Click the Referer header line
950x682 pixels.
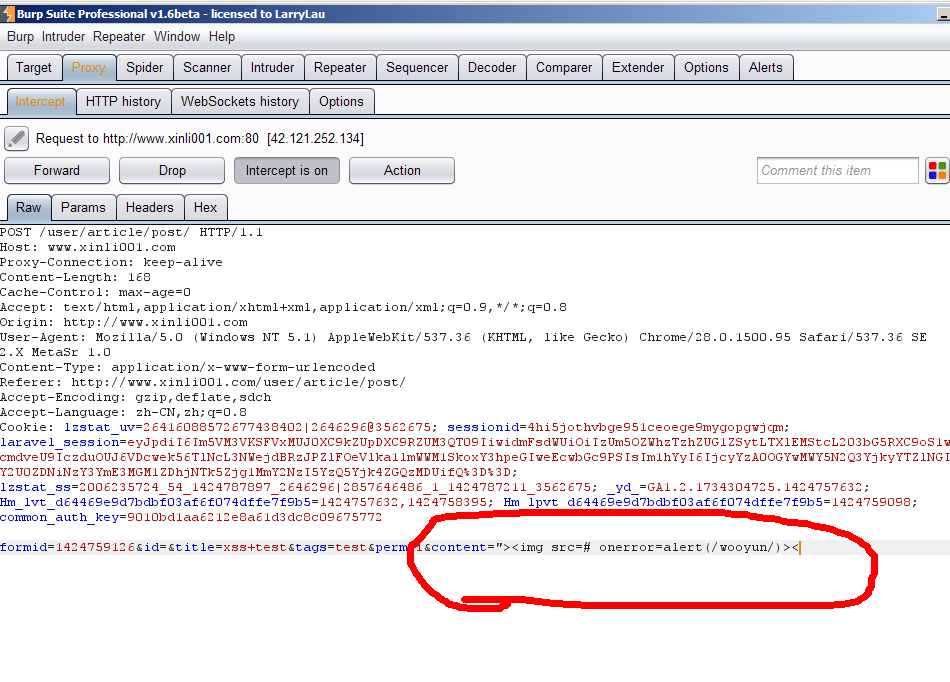[x=203, y=382]
